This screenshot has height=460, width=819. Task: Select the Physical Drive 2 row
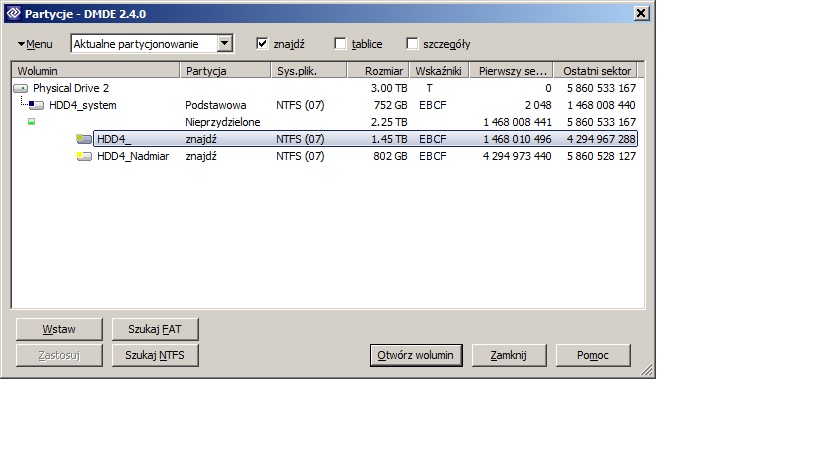[x=324, y=88]
